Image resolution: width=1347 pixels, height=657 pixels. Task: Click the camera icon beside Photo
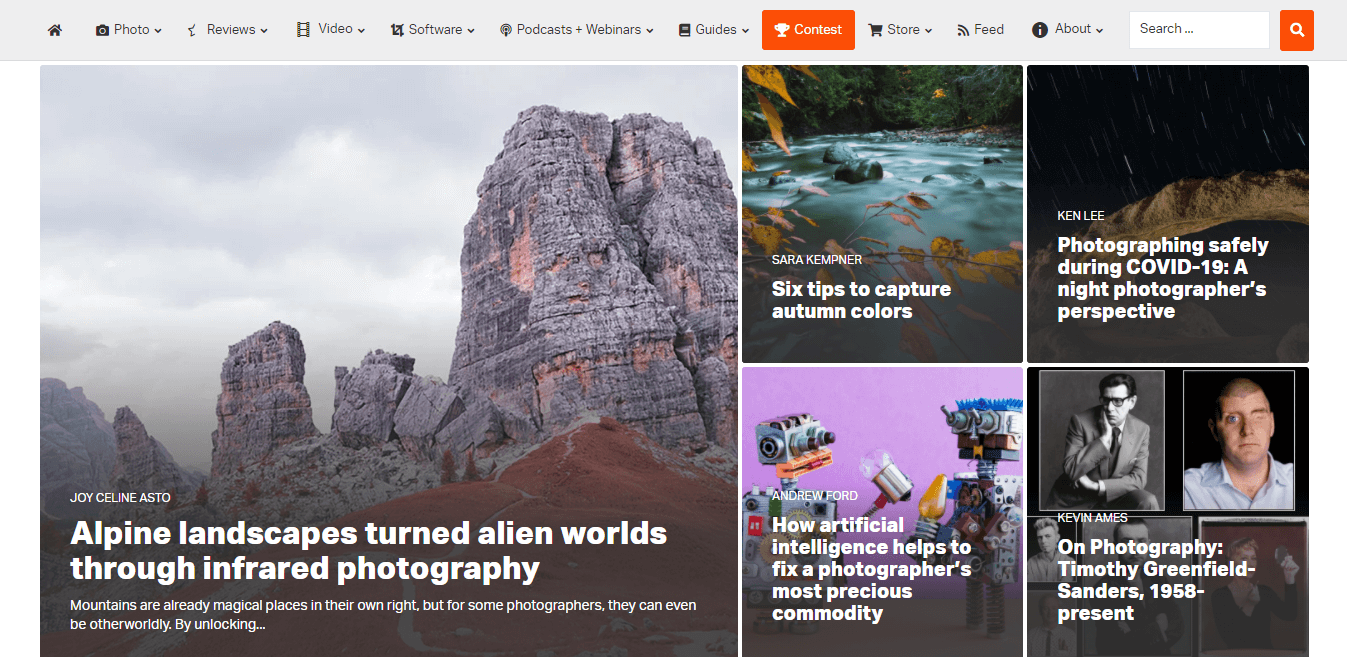click(x=102, y=30)
